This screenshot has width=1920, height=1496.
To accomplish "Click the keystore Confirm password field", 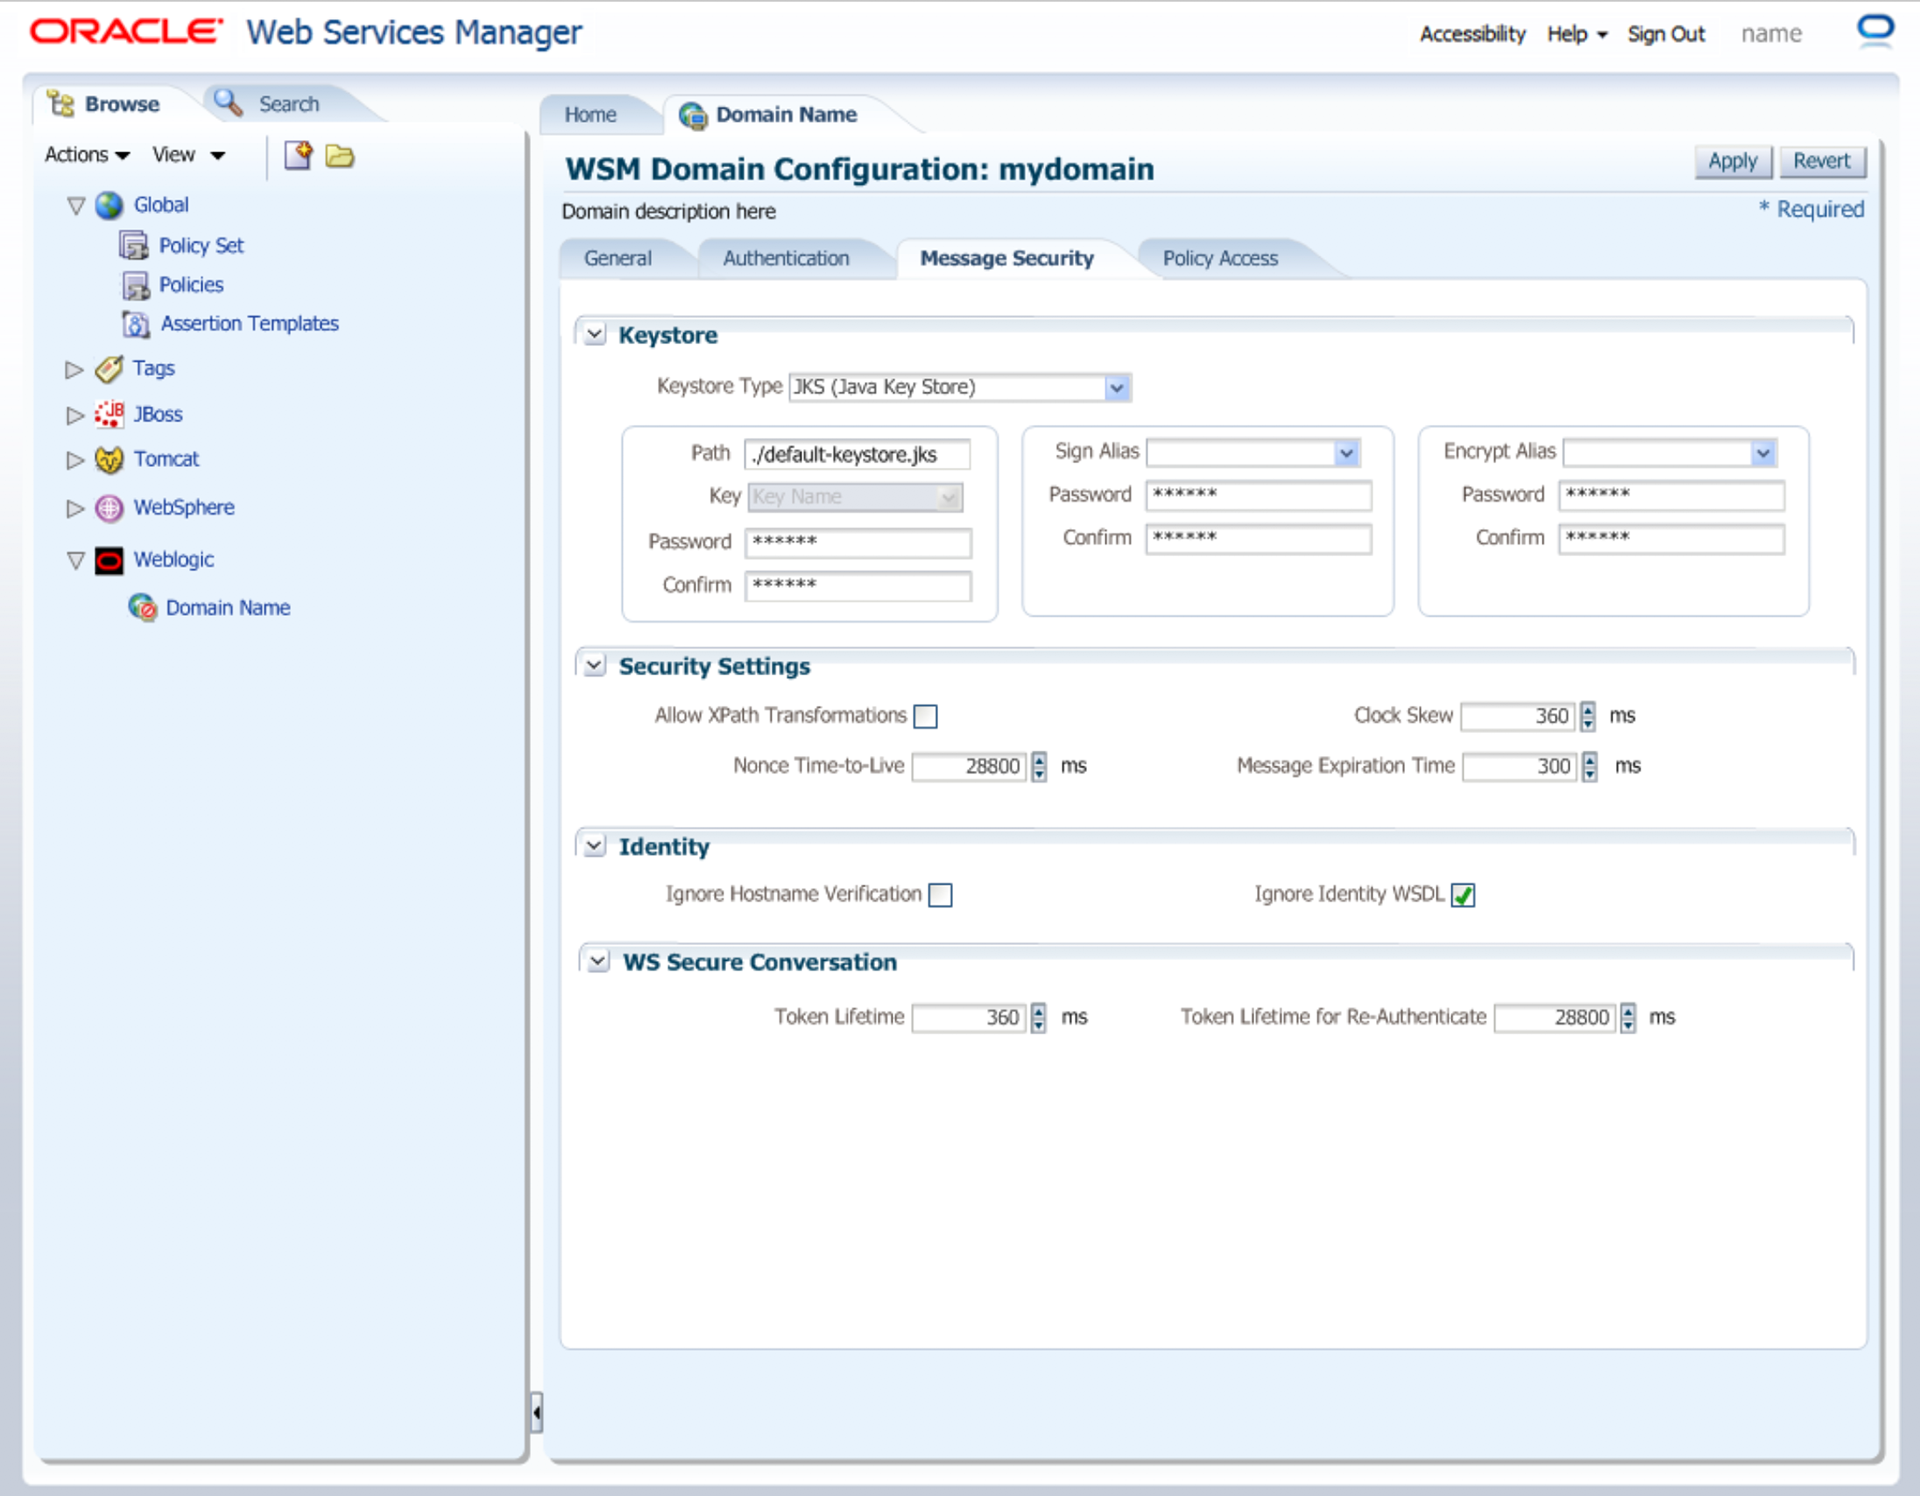I will click(858, 586).
